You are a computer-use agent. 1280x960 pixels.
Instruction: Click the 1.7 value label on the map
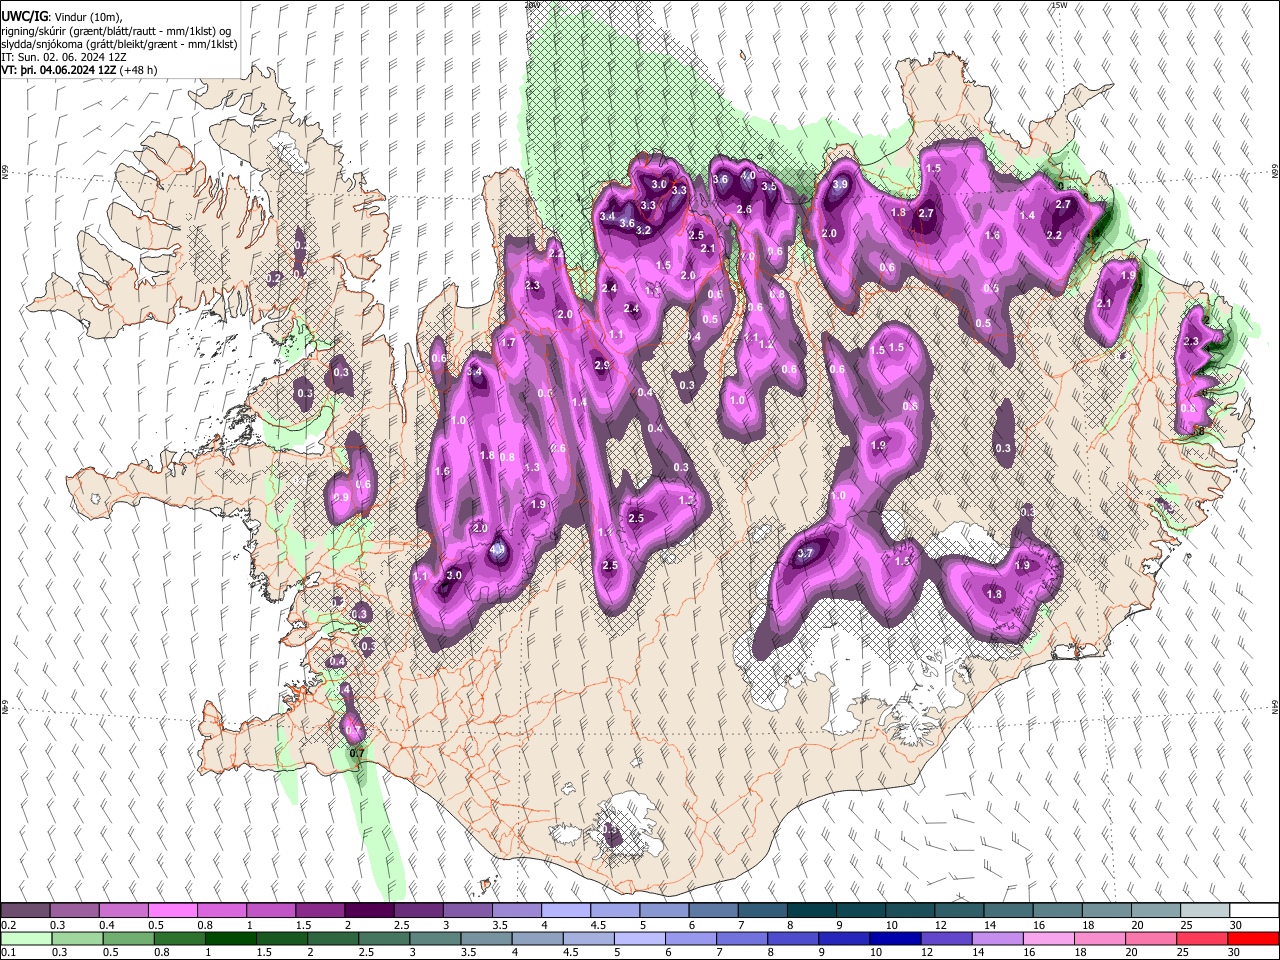(x=508, y=343)
